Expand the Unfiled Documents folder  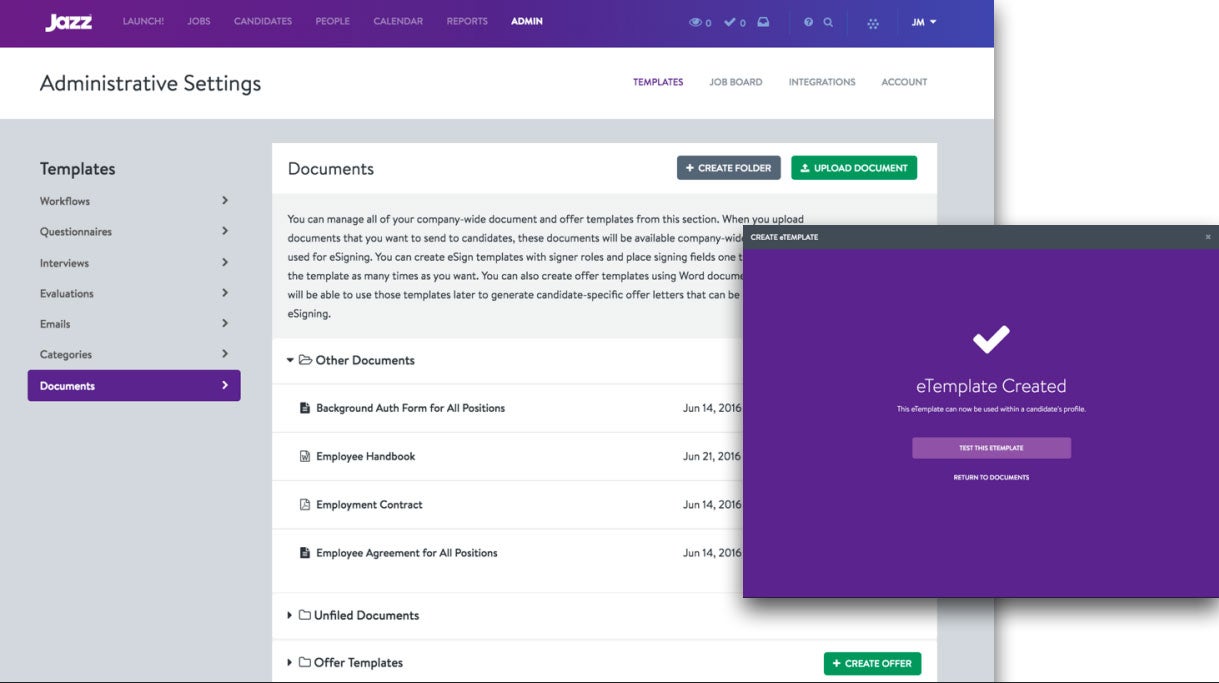[290, 615]
